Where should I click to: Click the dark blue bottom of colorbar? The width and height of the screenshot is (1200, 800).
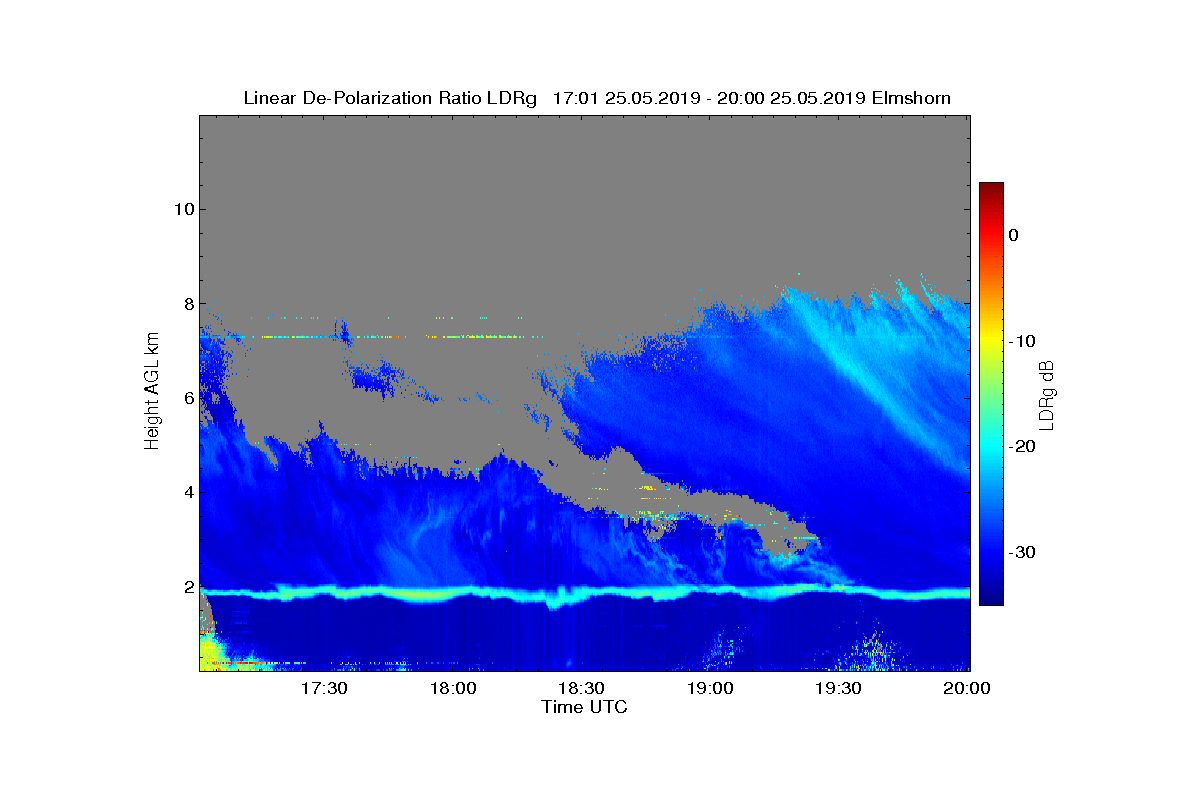tap(991, 596)
